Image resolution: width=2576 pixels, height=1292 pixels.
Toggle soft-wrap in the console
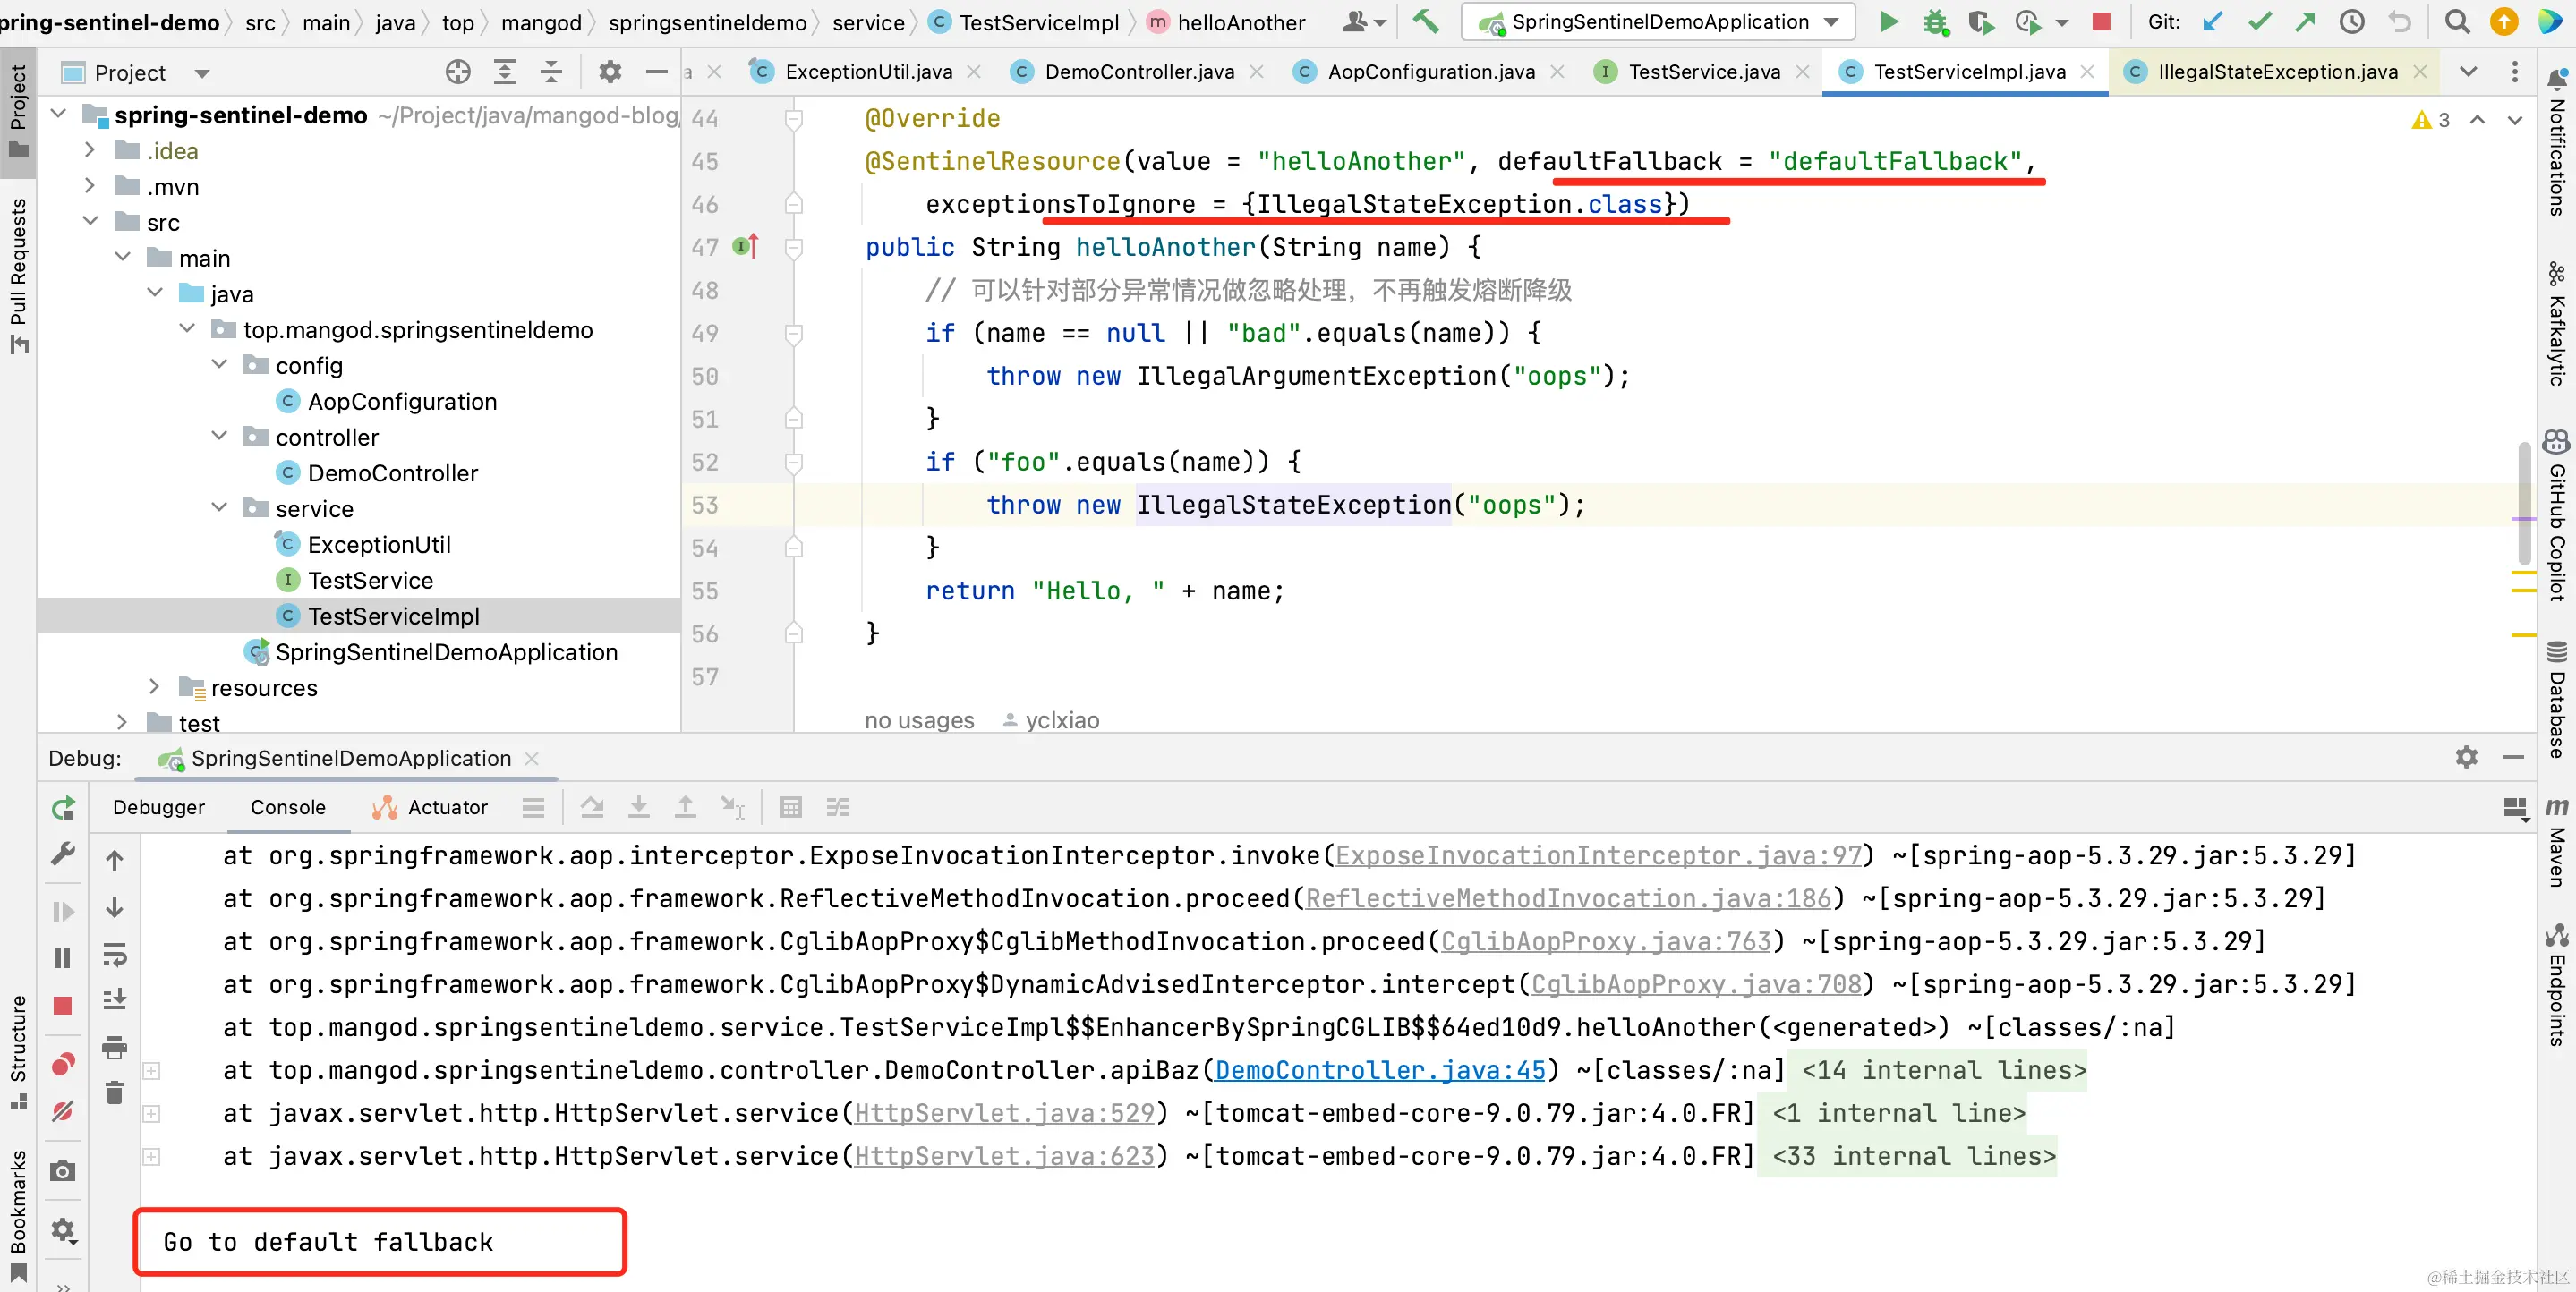(x=115, y=954)
